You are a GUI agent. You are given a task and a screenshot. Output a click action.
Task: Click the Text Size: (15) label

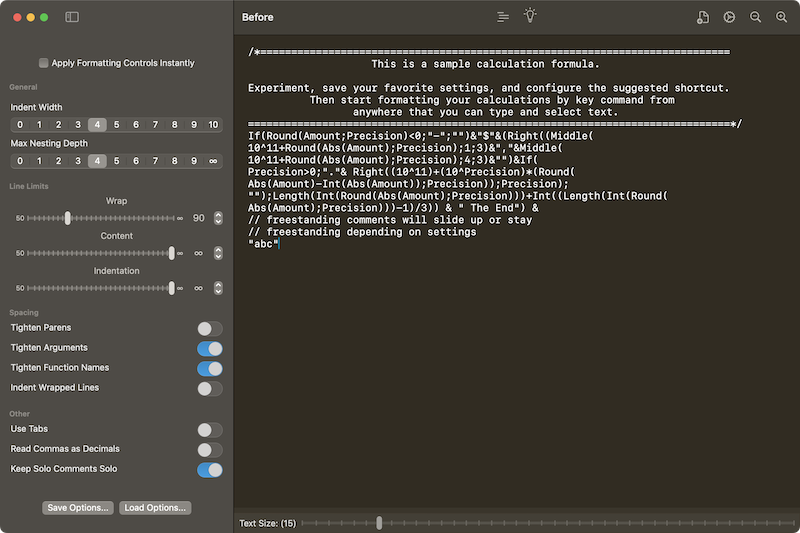(x=267, y=523)
